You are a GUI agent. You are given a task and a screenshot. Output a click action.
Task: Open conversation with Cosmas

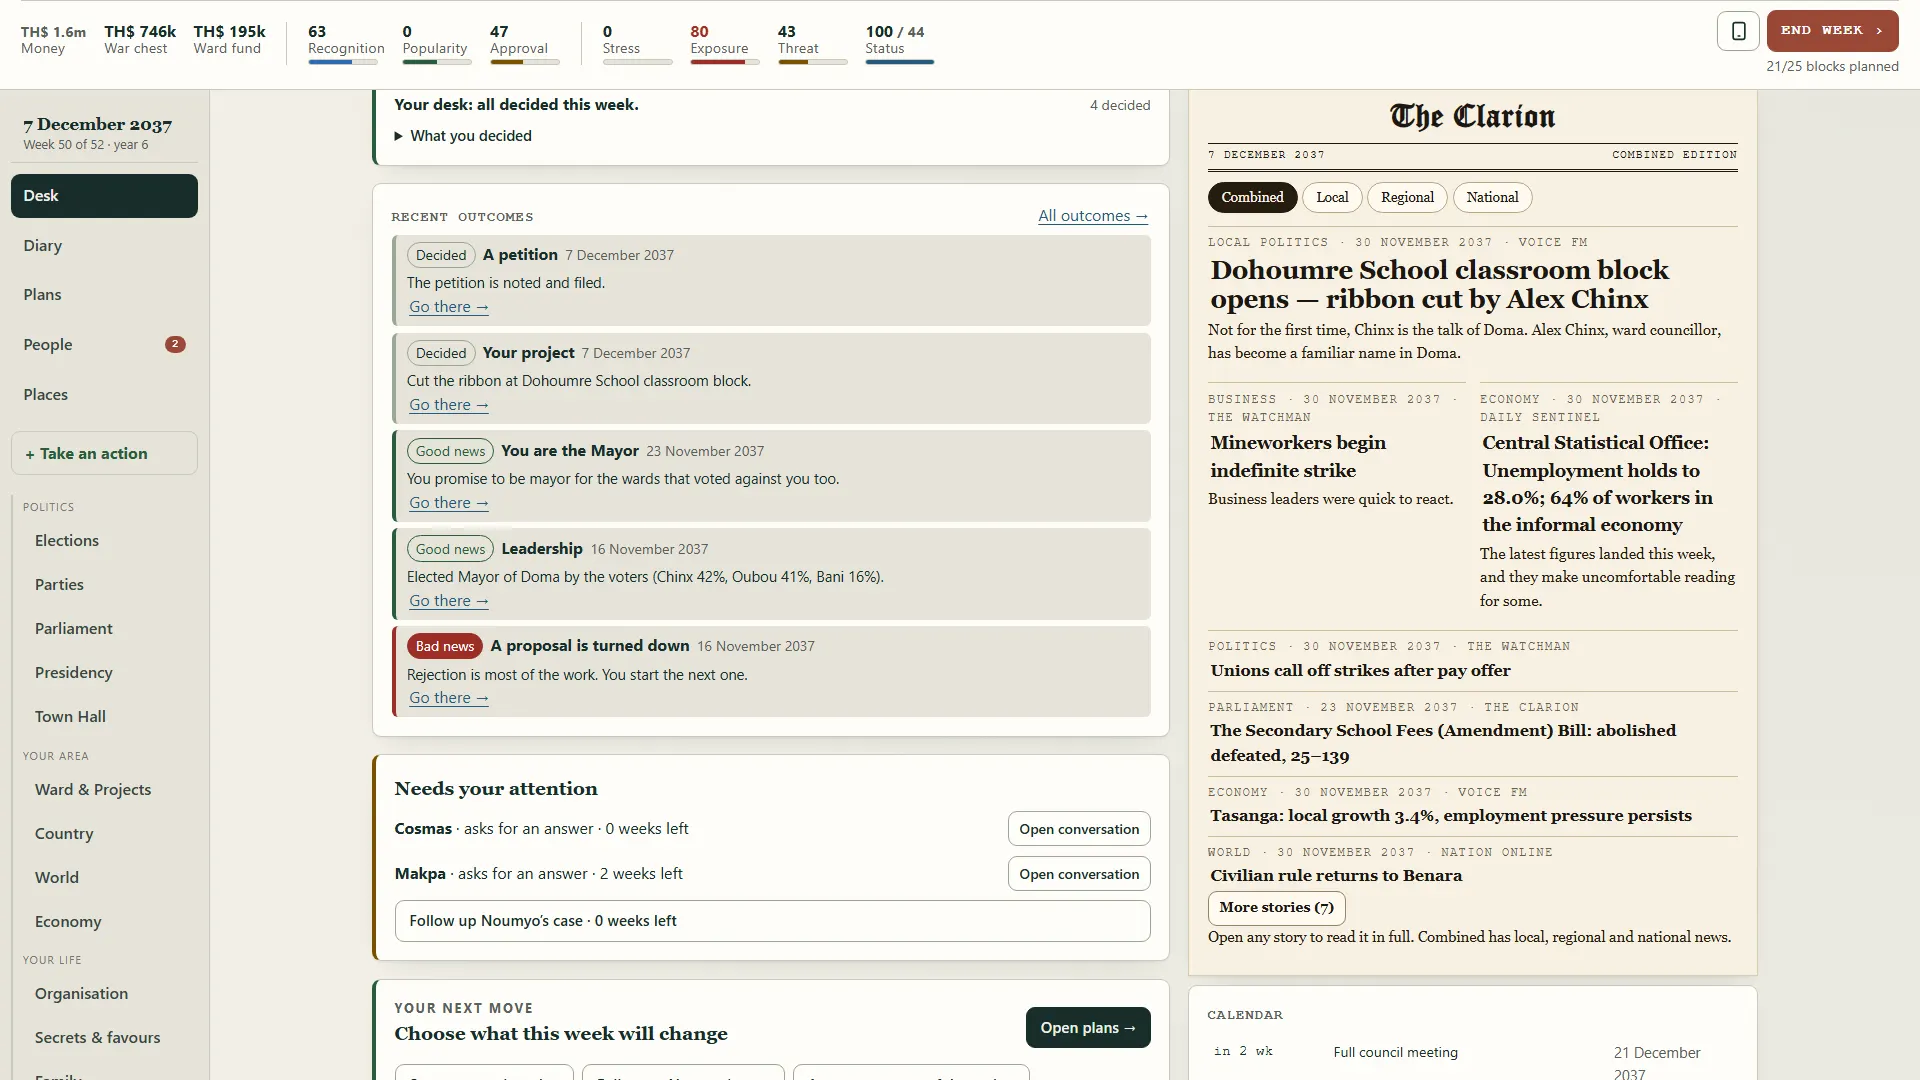[x=1079, y=829]
